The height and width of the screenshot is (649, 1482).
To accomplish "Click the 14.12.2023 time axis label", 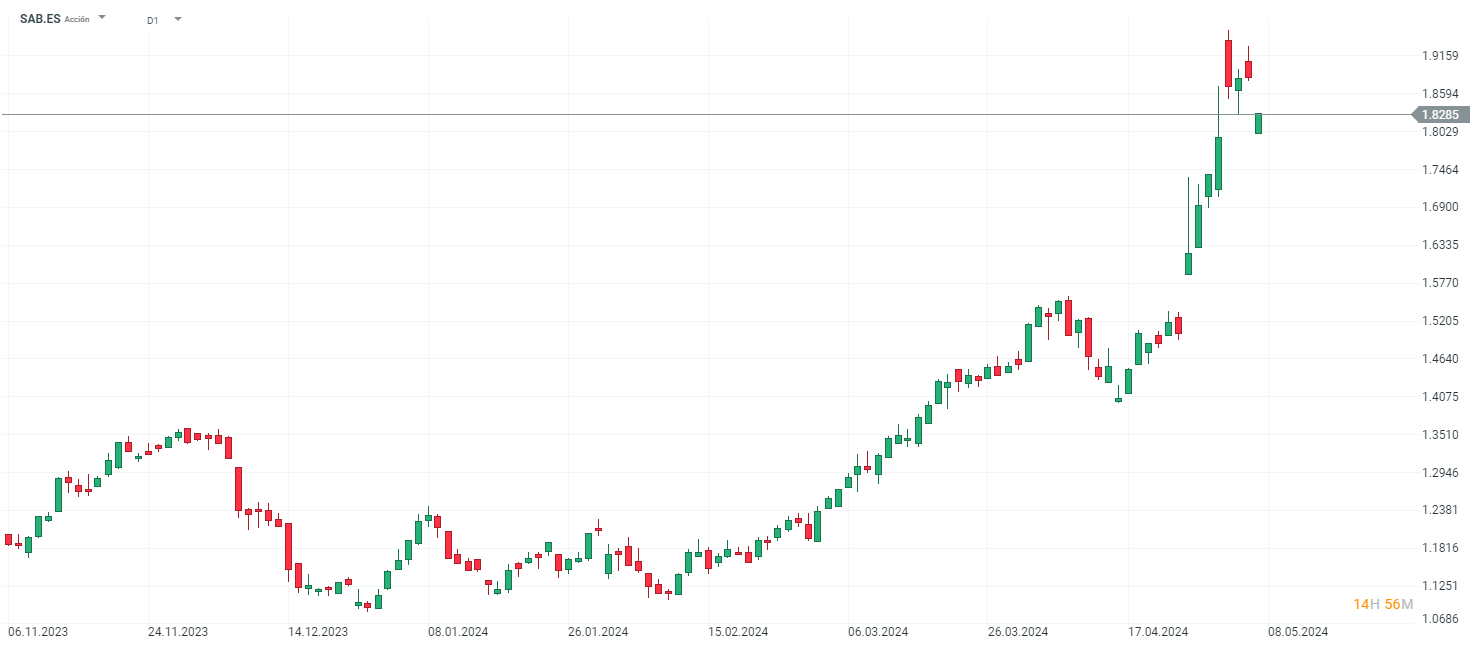I will coord(318,632).
